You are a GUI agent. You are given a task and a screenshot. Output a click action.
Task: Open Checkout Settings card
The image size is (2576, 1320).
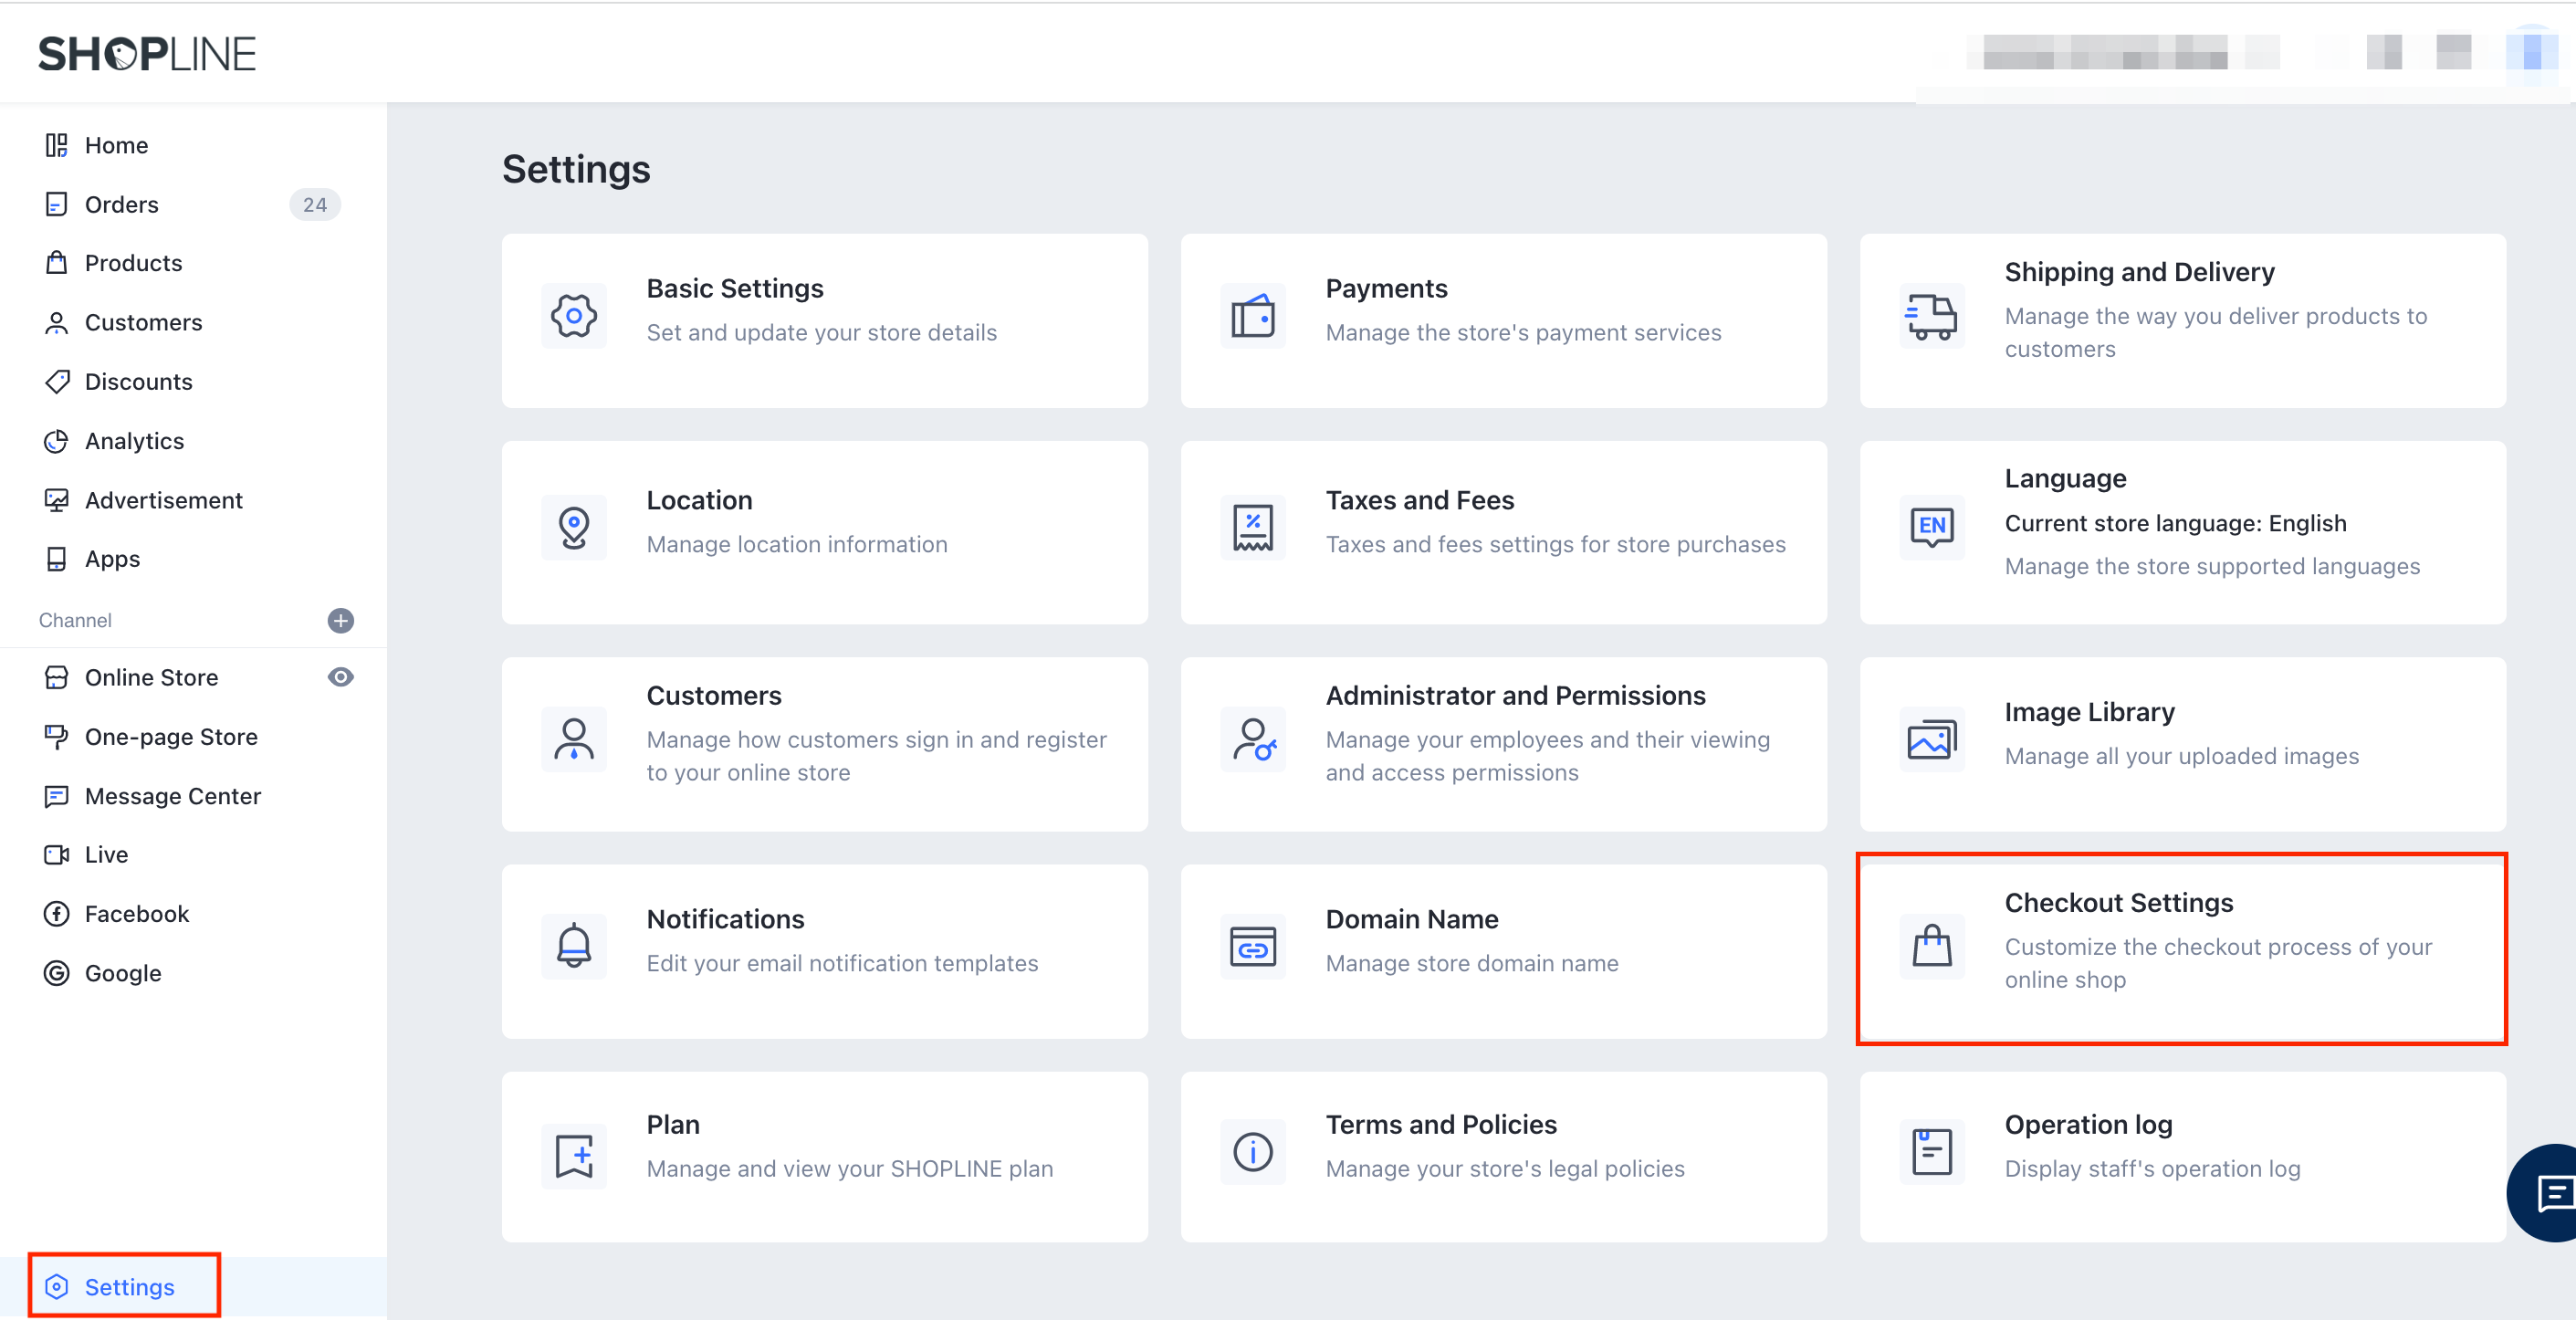pos(2180,948)
